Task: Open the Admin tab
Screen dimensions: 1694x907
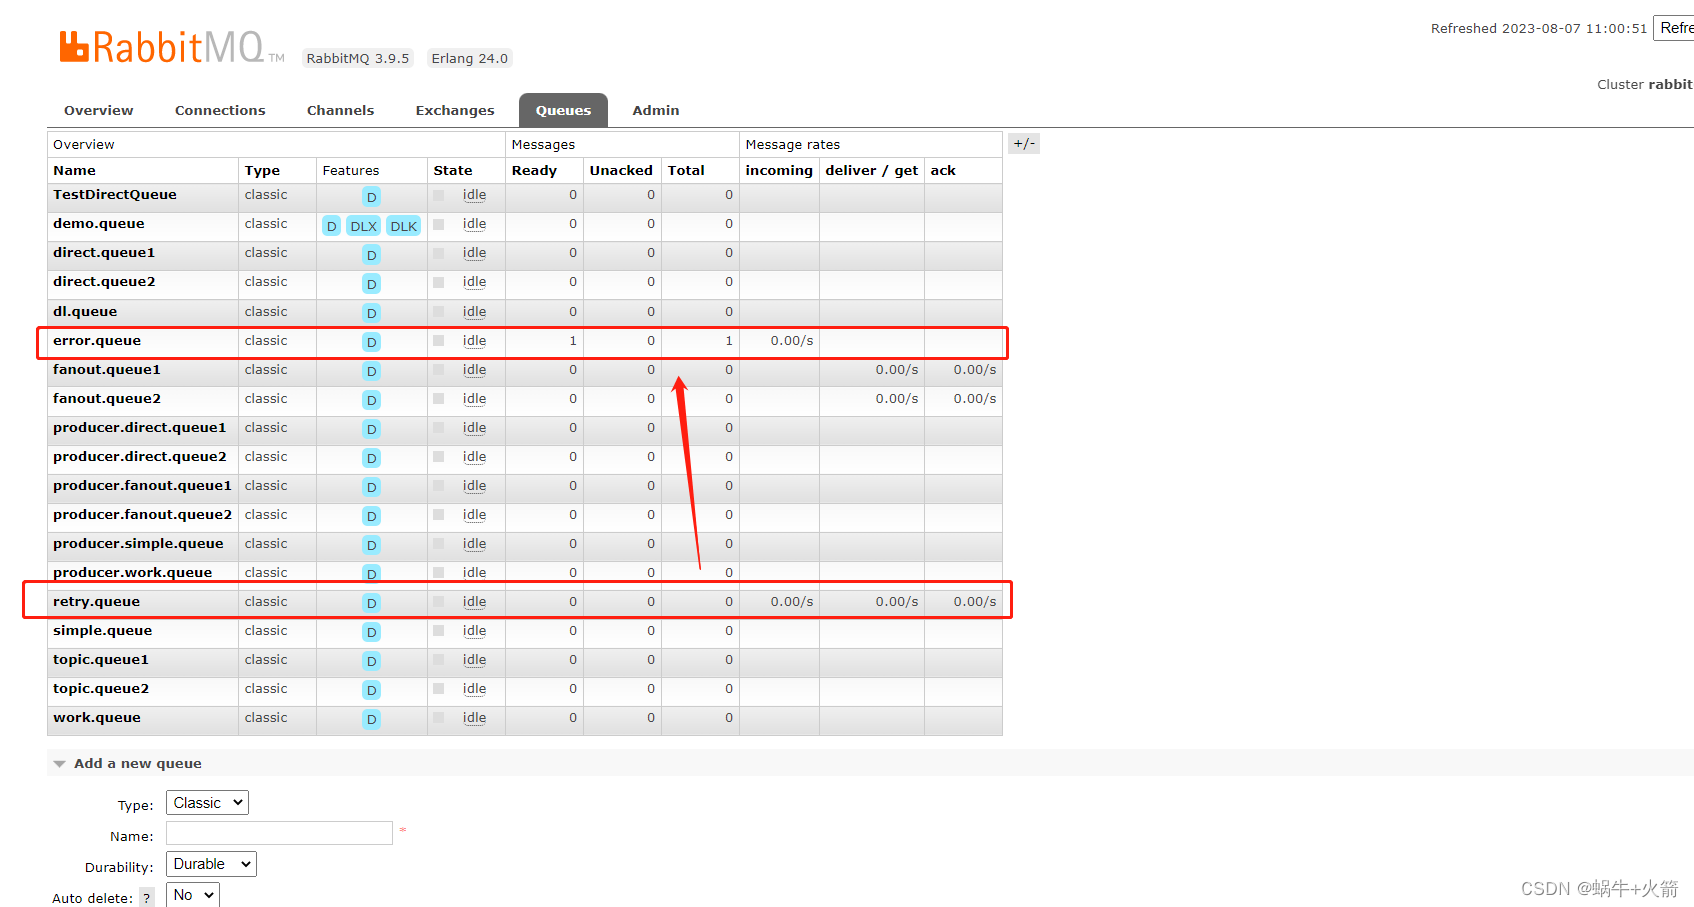Action: pos(656,110)
